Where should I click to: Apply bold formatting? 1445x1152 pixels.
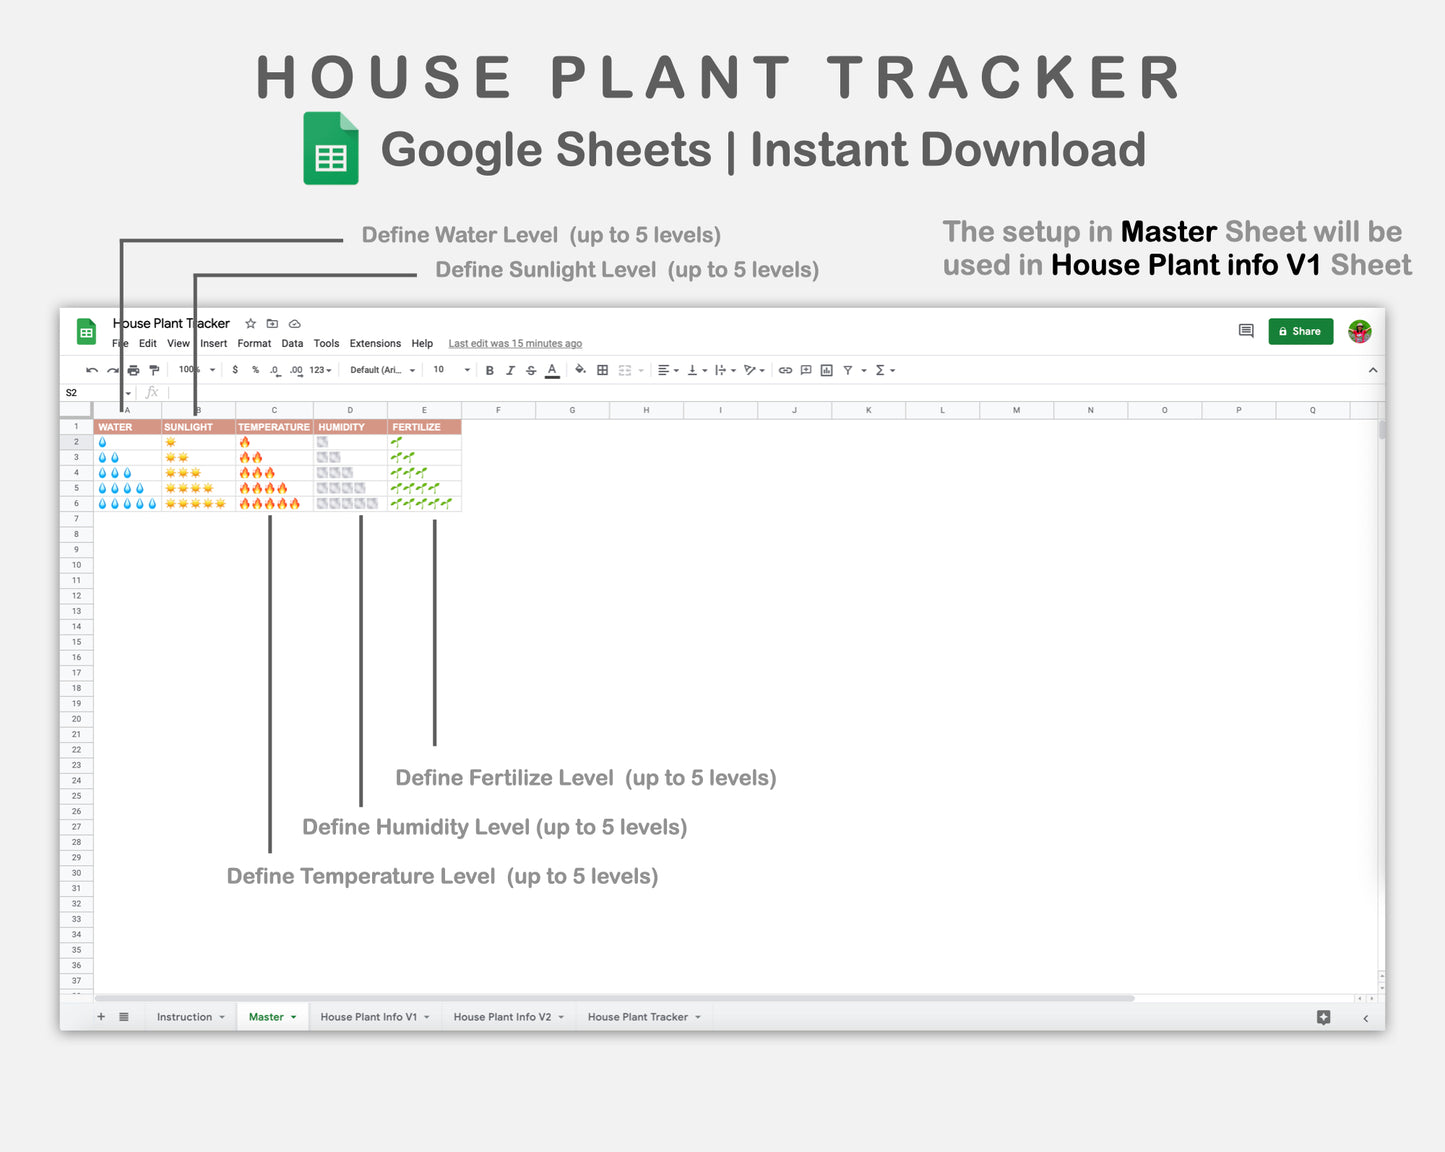(489, 370)
